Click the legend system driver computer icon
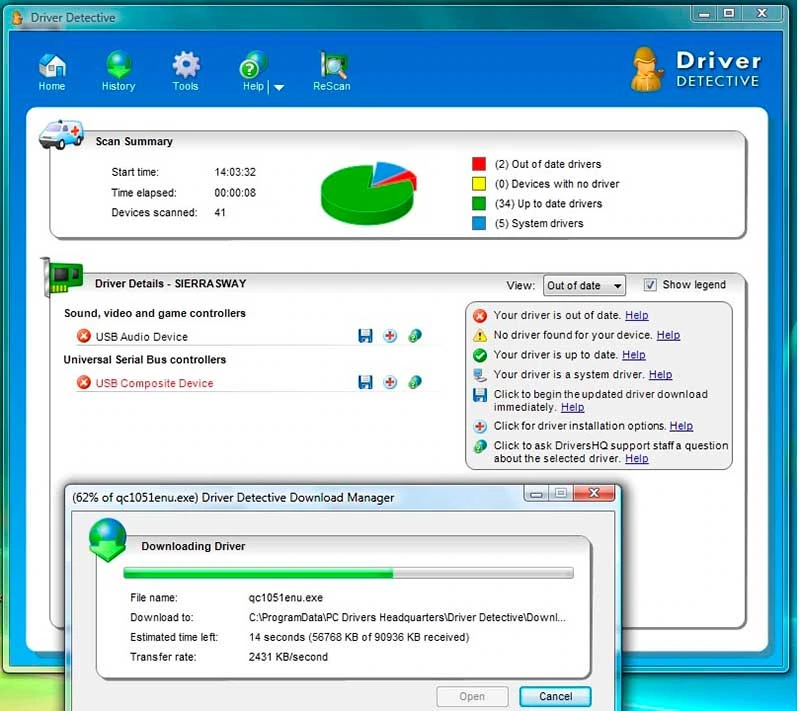 480,375
